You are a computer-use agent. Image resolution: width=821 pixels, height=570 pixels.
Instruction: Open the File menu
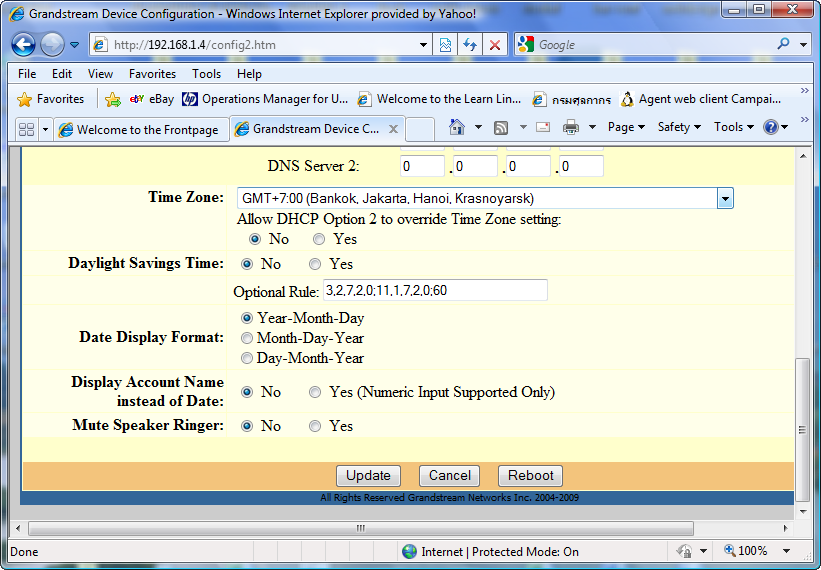pyautogui.click(x=27, y=74)
